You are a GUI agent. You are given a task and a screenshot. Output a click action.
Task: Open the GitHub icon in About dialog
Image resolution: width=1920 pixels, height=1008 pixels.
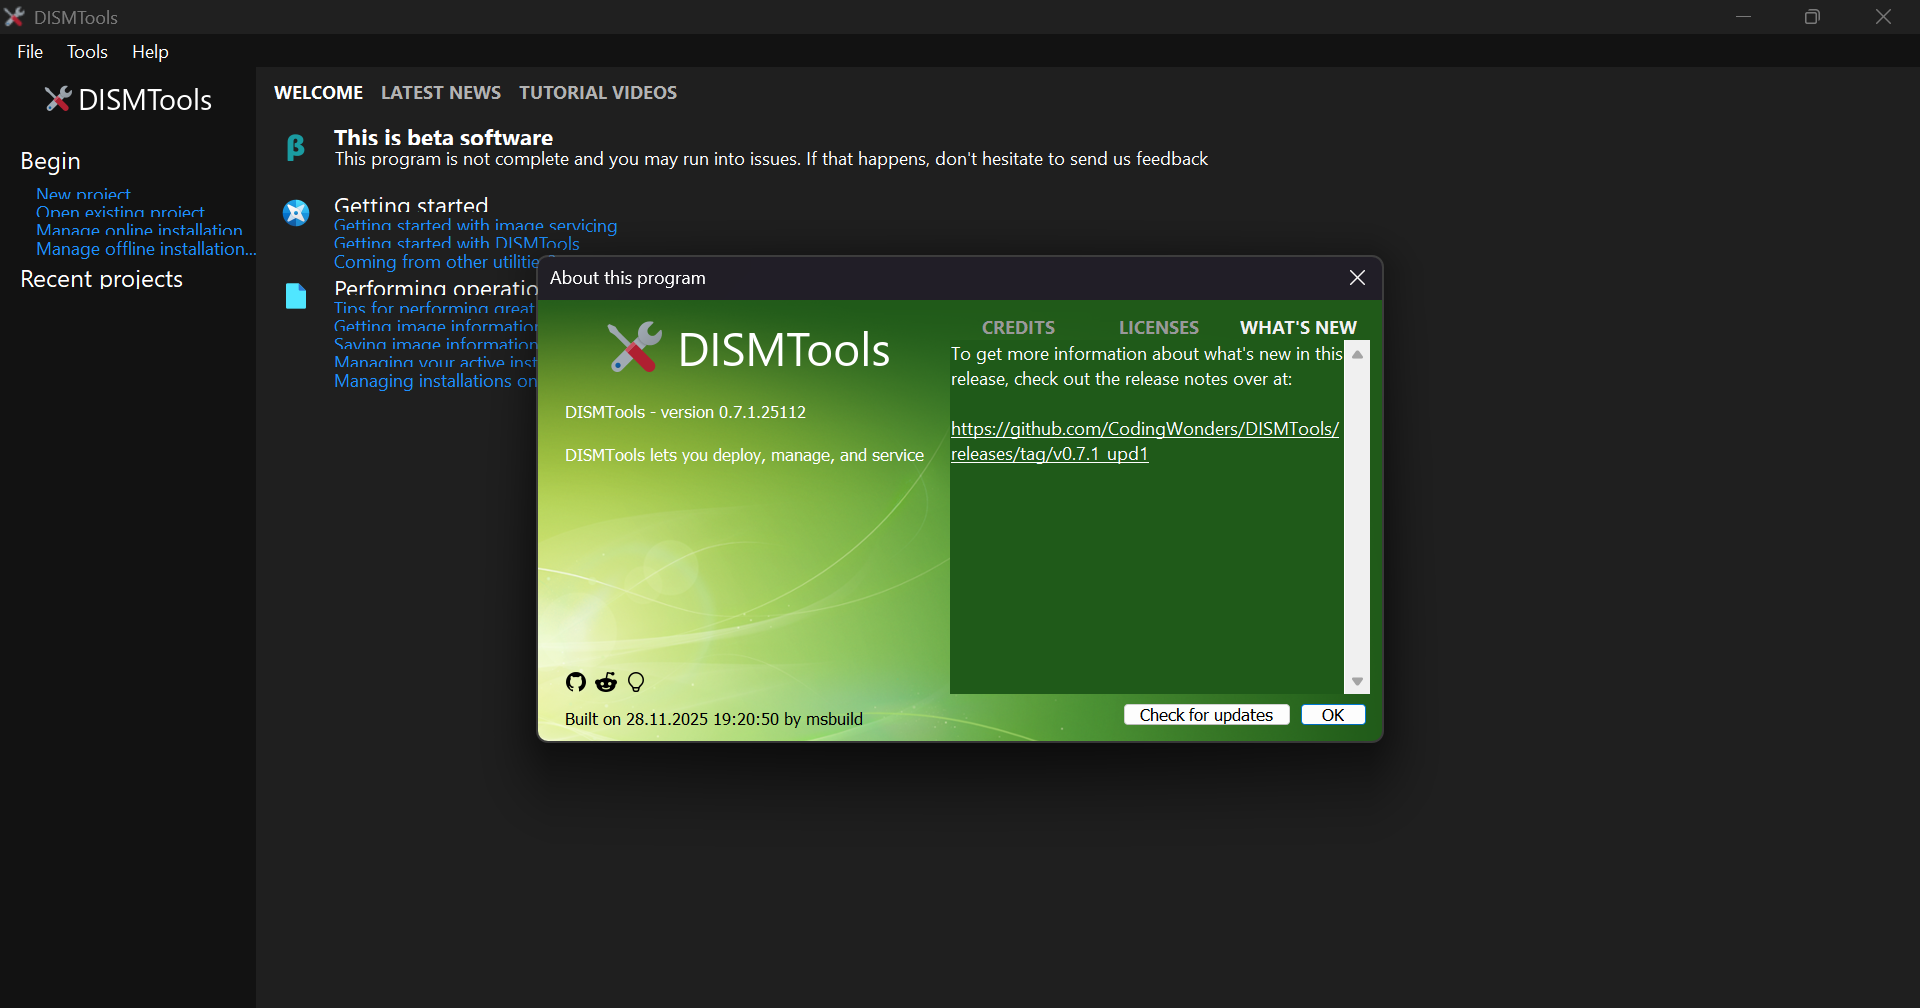tap(575, 682)
